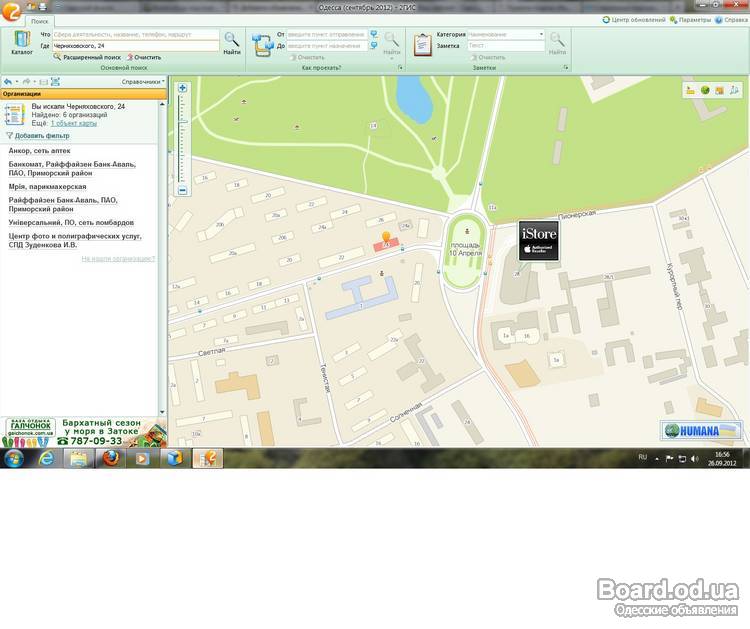Click the Найти magnifier in main search
The image size is (750, 629).
pyautogui.click(x=231, y=42)
